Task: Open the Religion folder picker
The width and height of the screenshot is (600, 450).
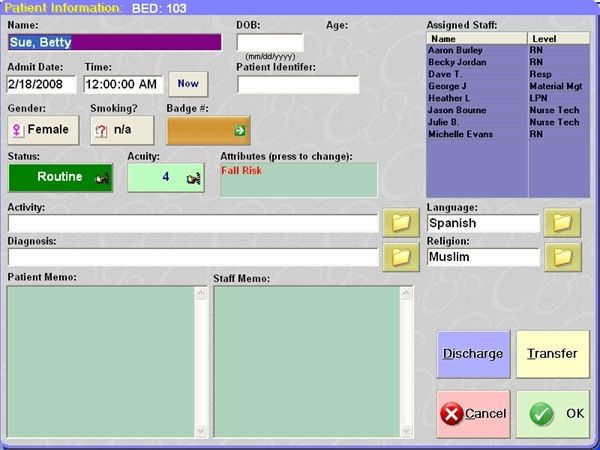Action: point(561,257)
